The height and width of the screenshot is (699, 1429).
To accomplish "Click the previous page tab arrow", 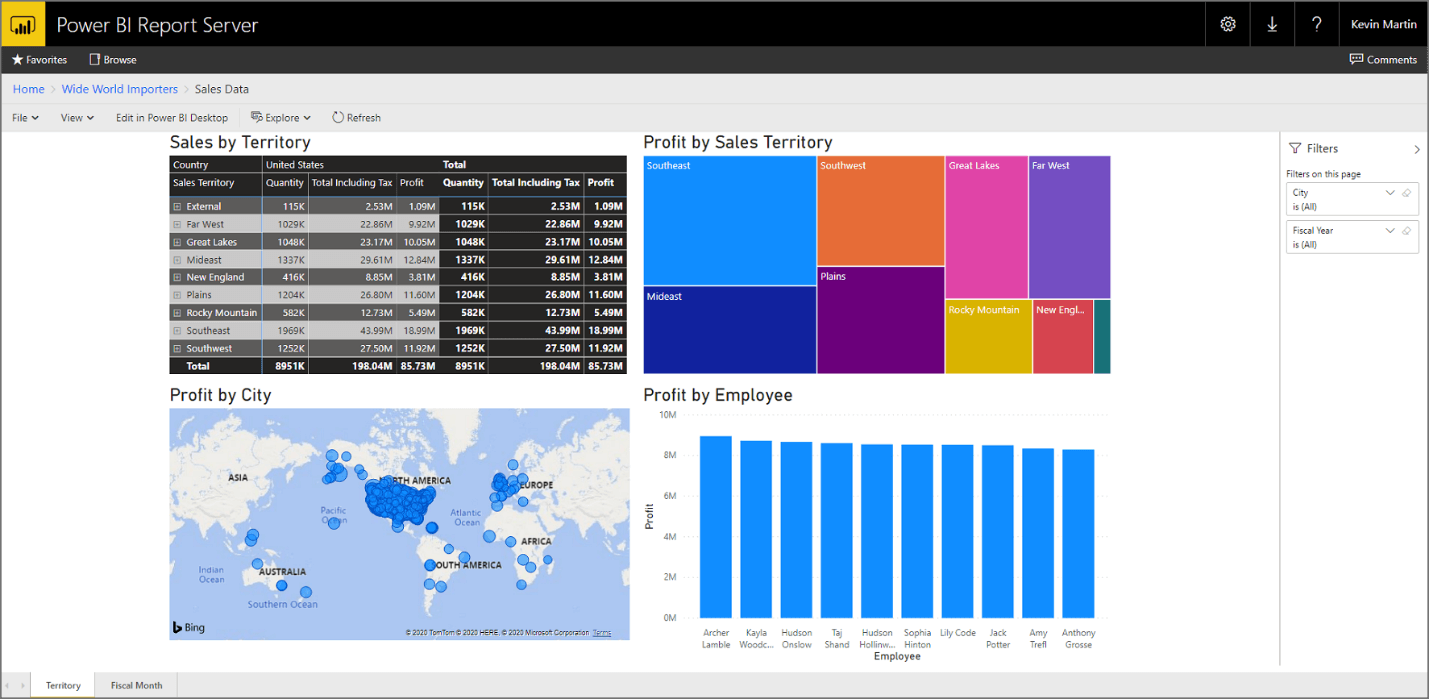I will pos(9,686).
